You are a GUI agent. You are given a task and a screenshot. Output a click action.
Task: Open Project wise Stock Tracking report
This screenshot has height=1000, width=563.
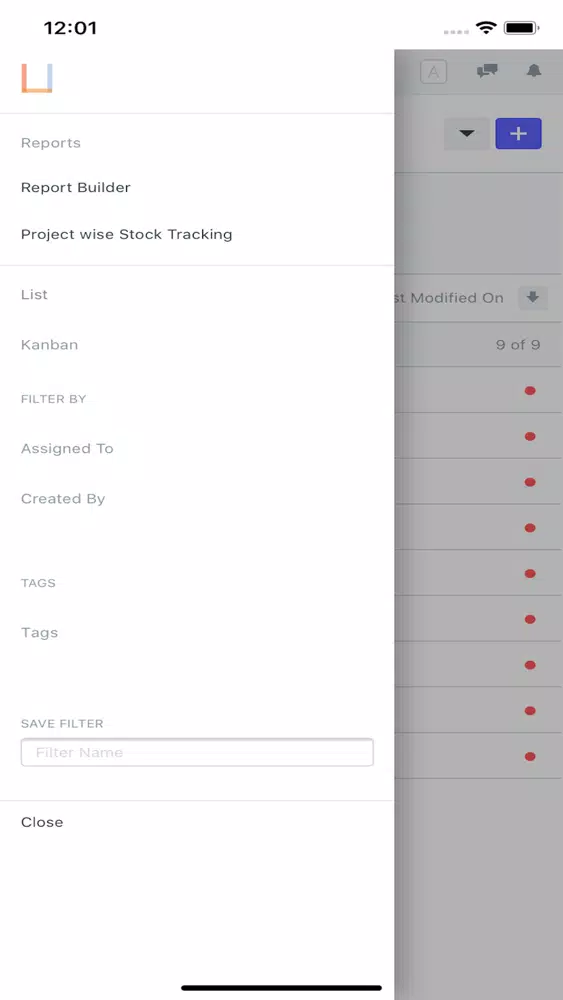[x=127, y=234]
